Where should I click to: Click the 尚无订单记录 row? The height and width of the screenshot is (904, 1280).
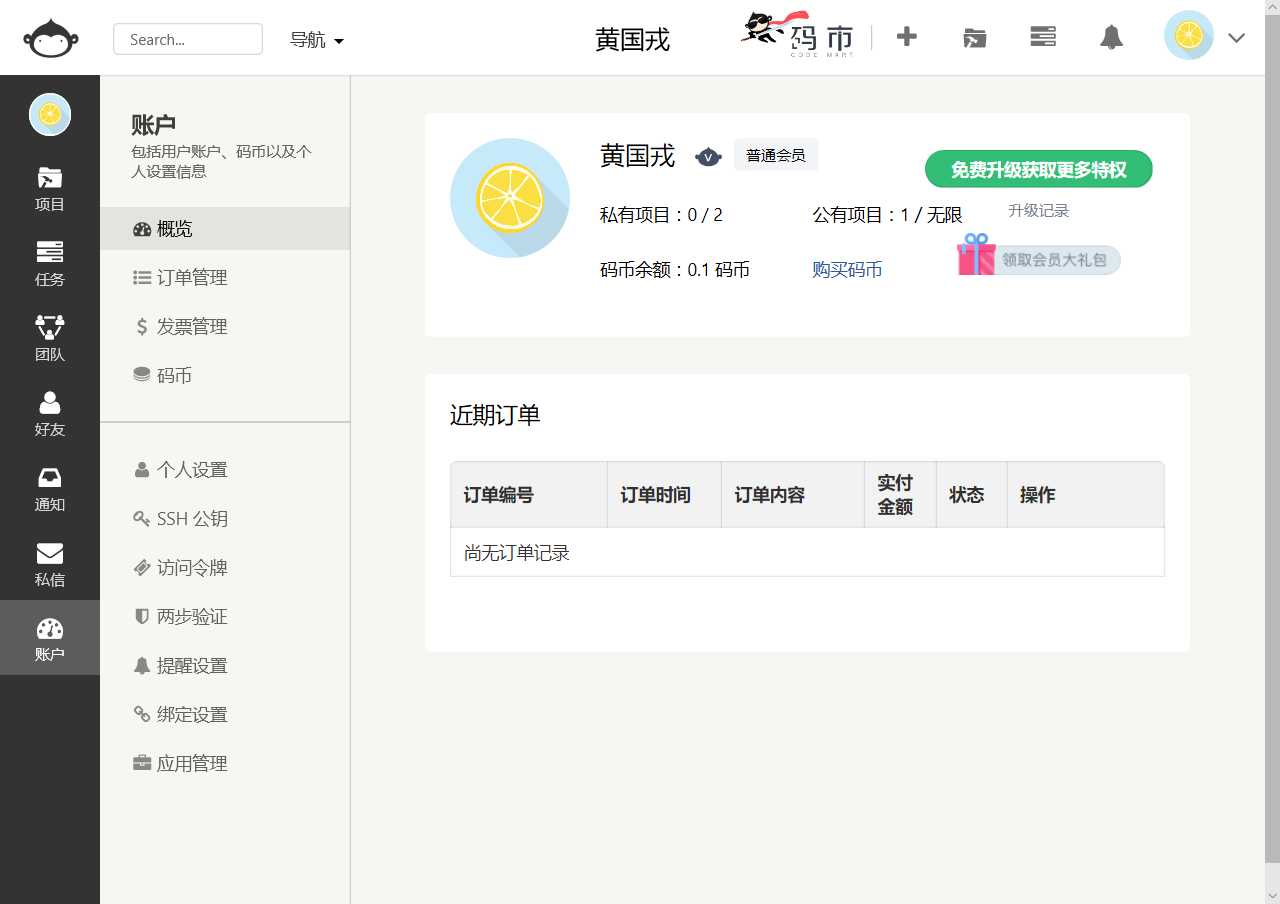tap(807, 552)
